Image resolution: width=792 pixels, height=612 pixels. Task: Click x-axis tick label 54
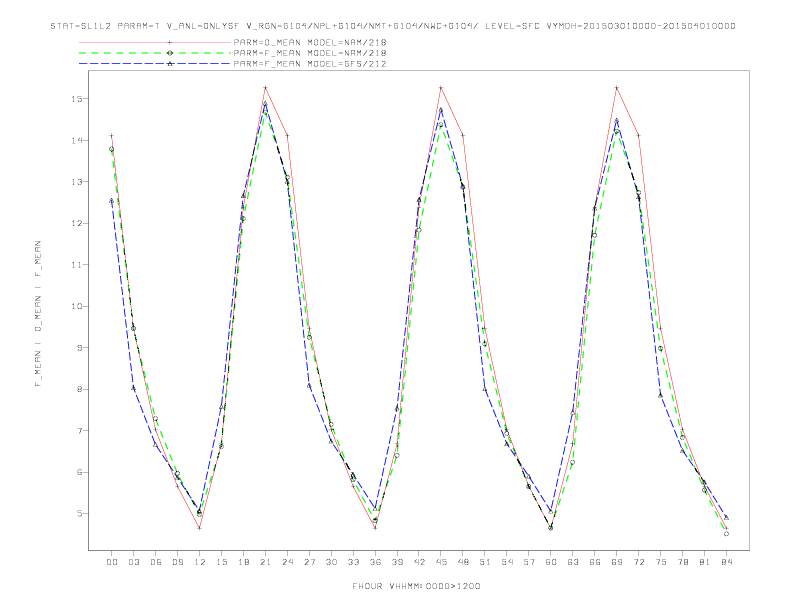tap(507, 562)
